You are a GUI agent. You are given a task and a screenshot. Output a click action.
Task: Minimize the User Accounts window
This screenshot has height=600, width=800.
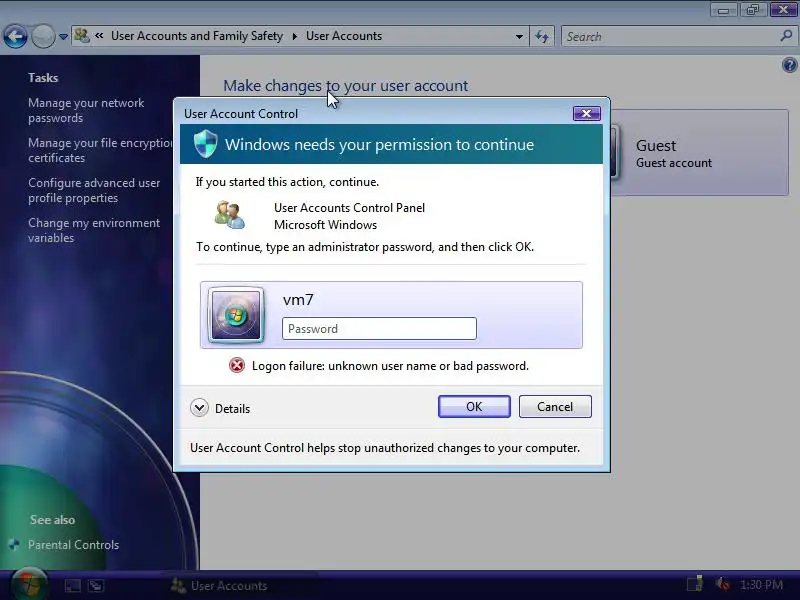point(723,9)
